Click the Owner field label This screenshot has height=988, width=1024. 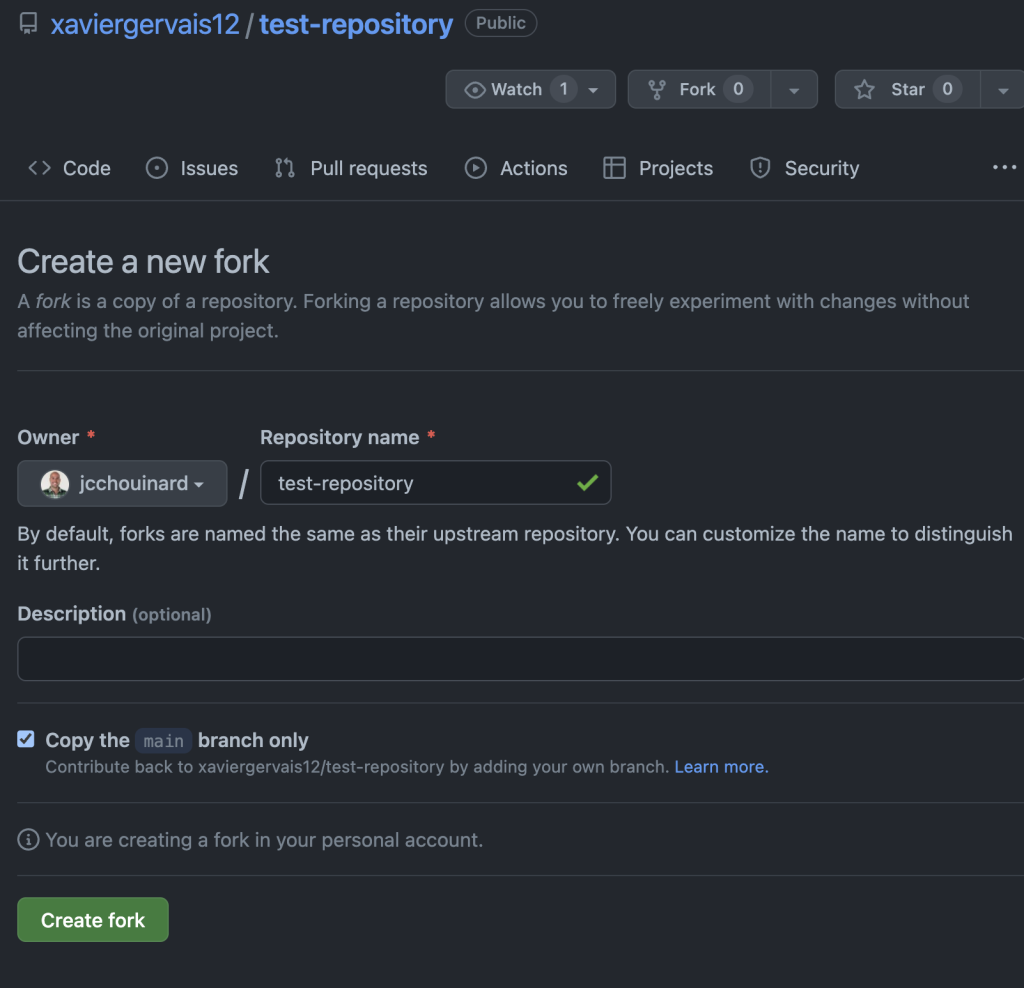(x=48, y=437)
